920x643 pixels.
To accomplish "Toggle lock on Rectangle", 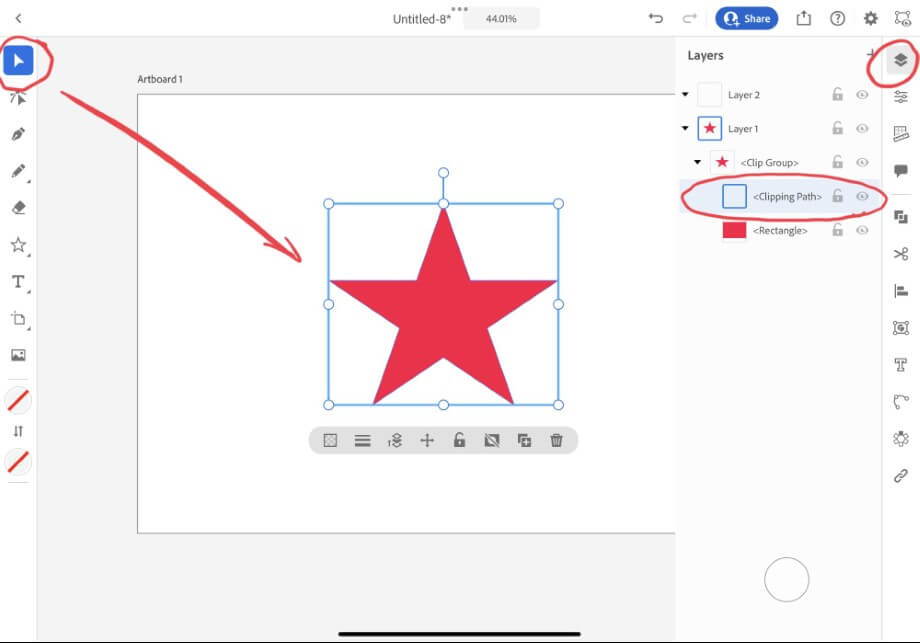I will click(x=837, y=230).
